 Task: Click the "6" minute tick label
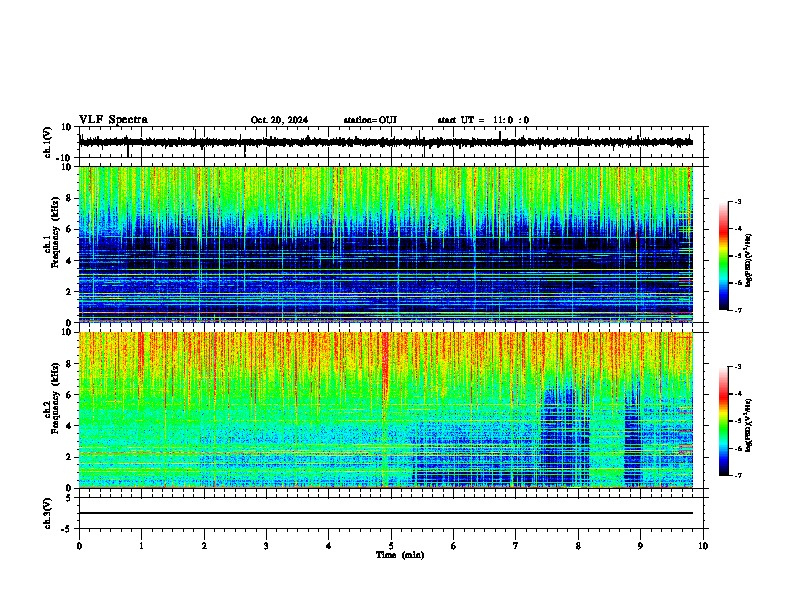(454, 546)
